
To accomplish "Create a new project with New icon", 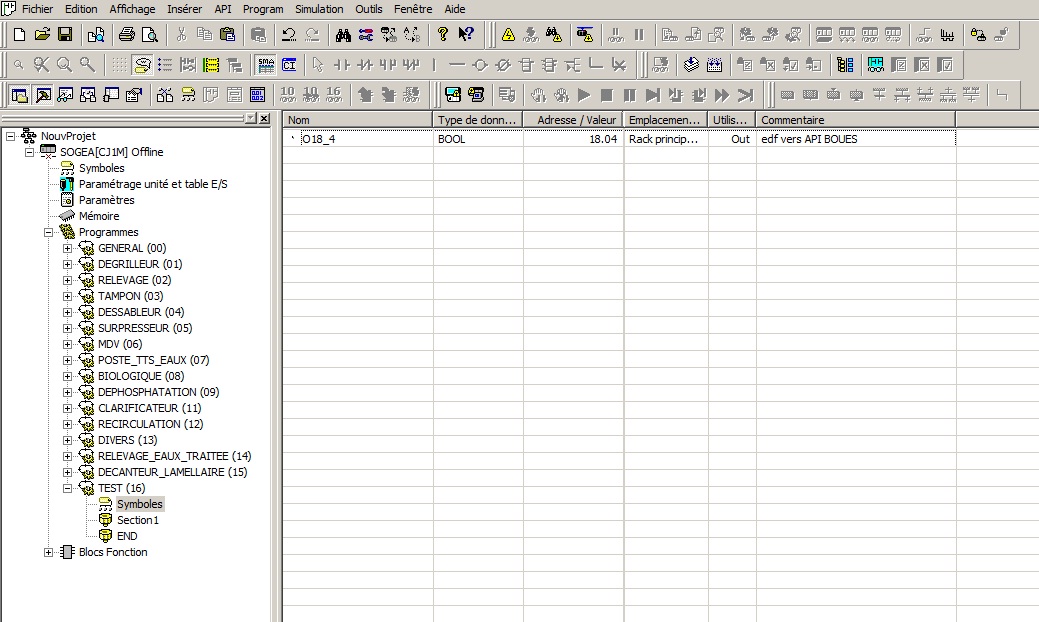I will tap(19, 35).
